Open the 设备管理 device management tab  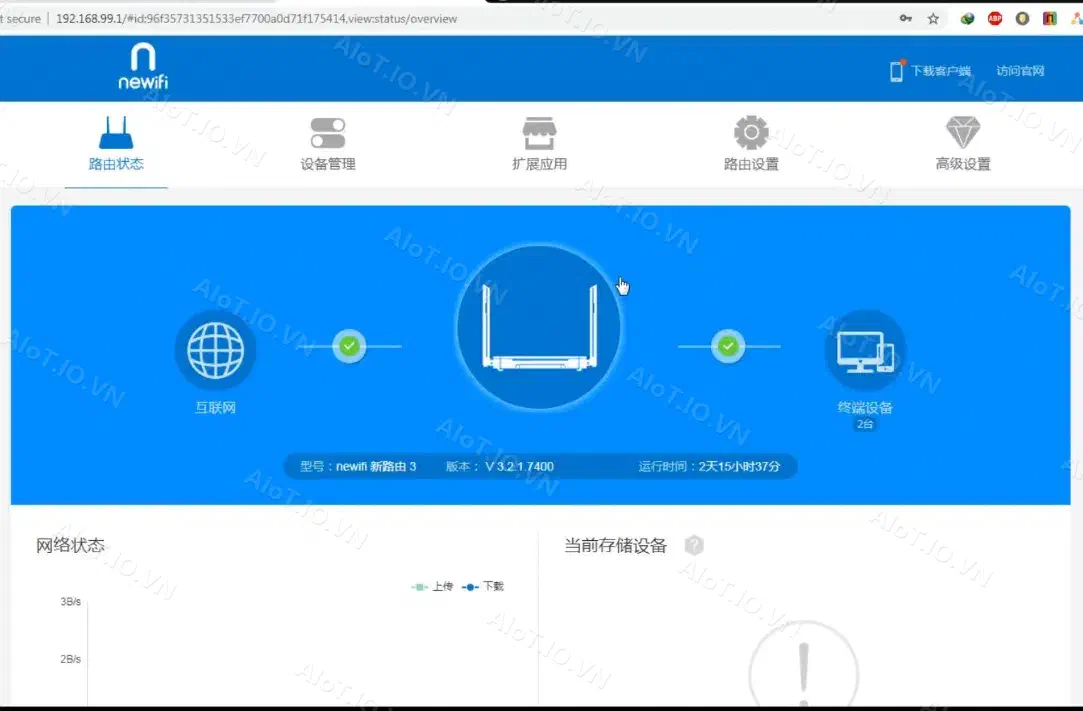coord(328,144)
